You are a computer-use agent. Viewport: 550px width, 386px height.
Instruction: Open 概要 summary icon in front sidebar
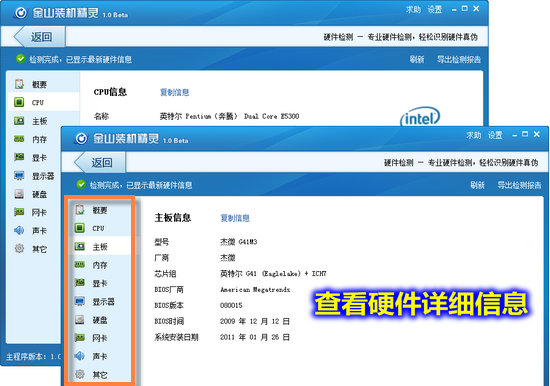80,210
